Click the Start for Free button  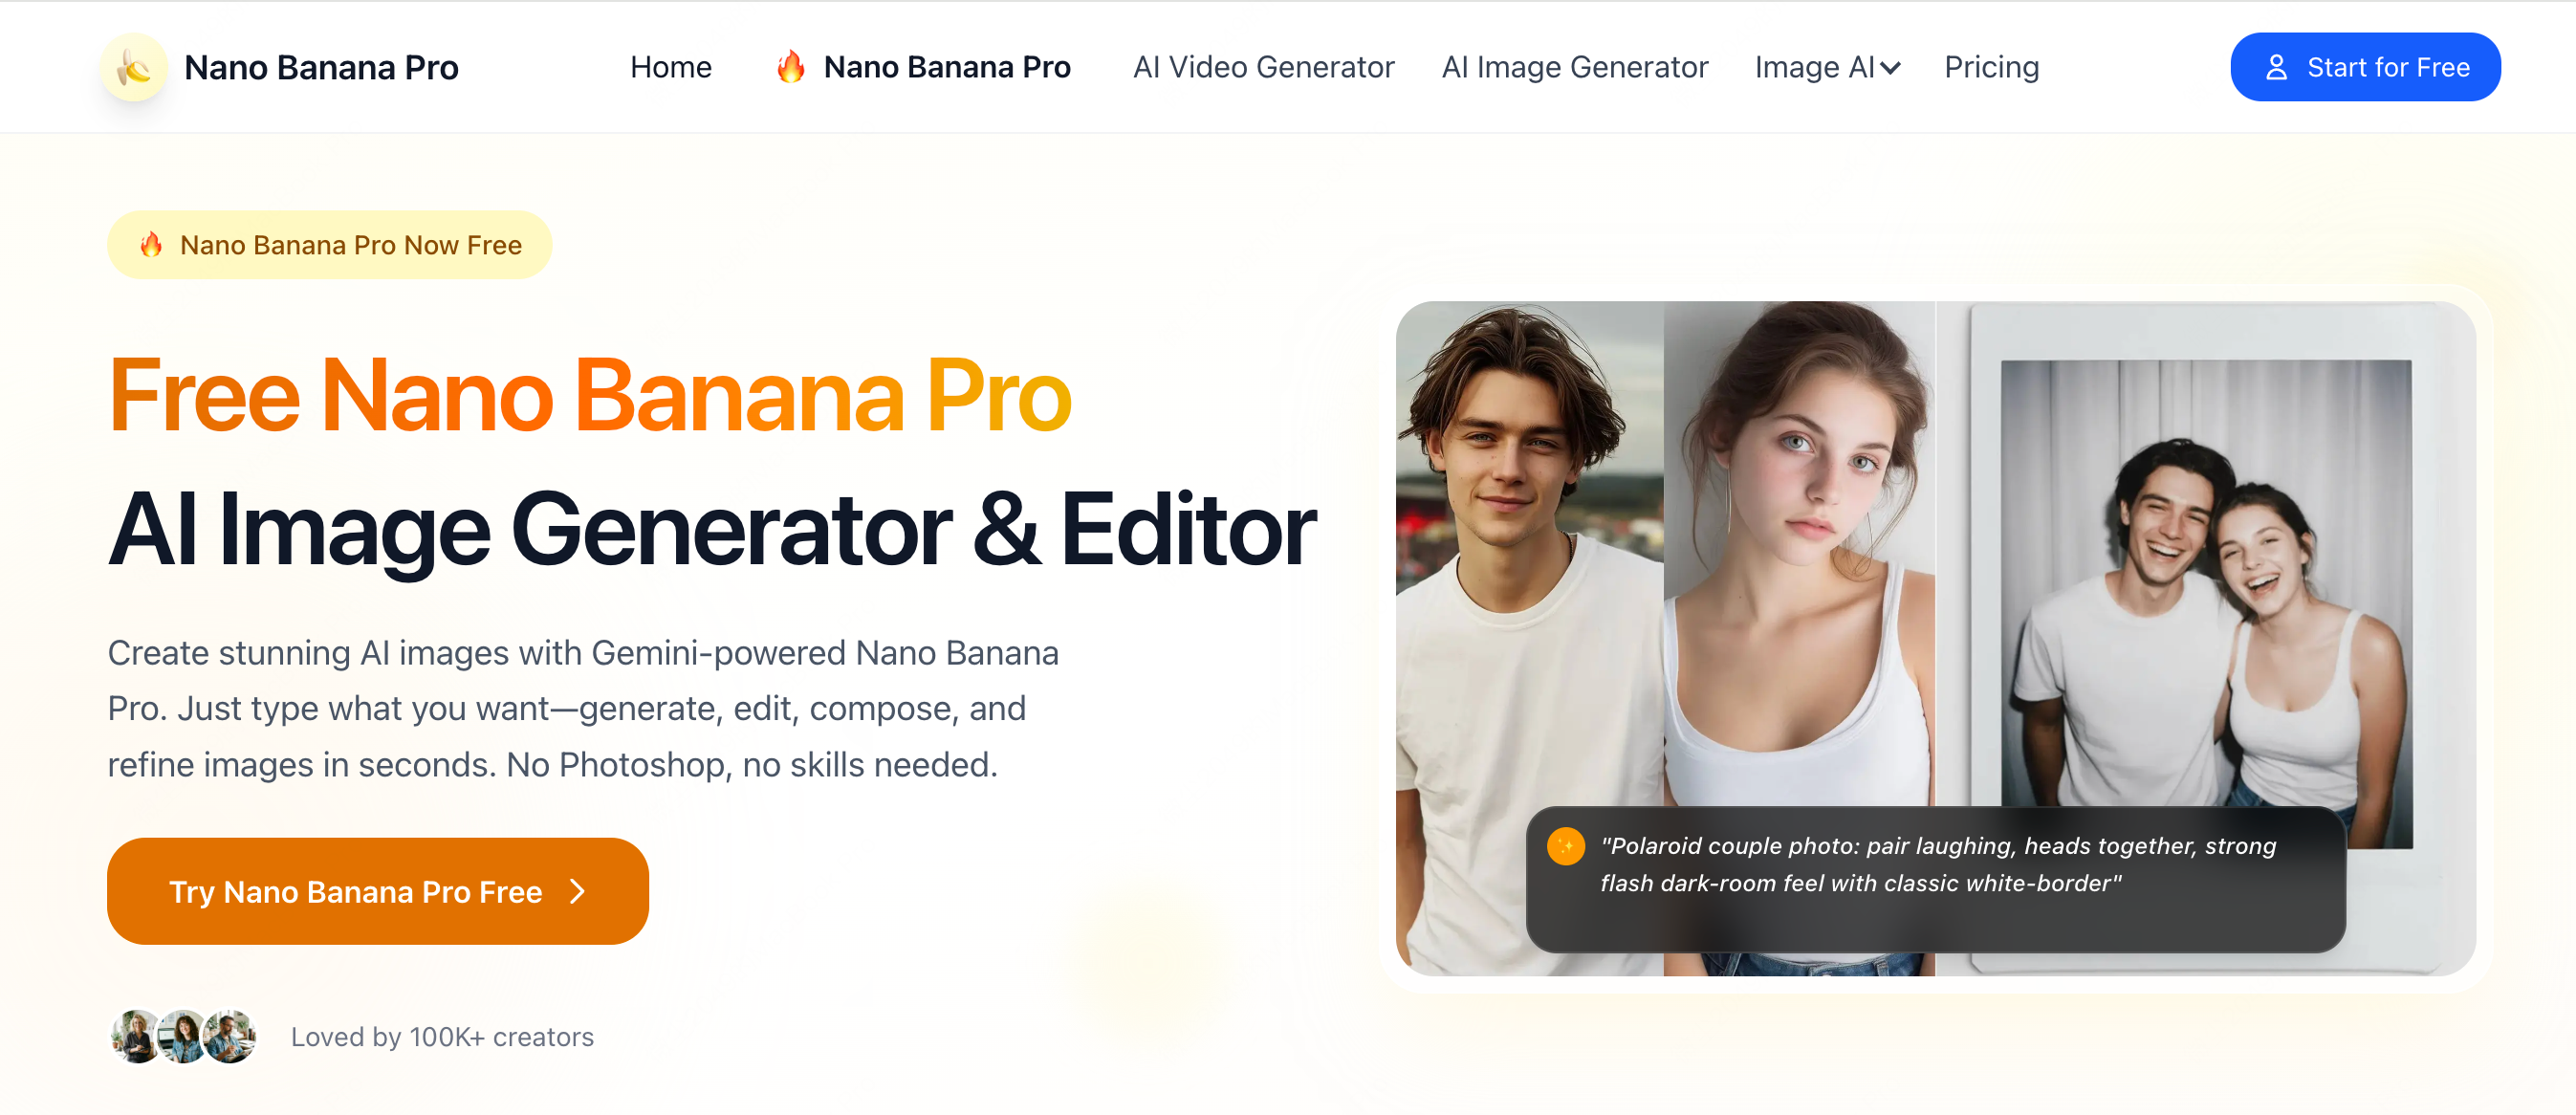pyautogui.click(x=2365, y=67)
